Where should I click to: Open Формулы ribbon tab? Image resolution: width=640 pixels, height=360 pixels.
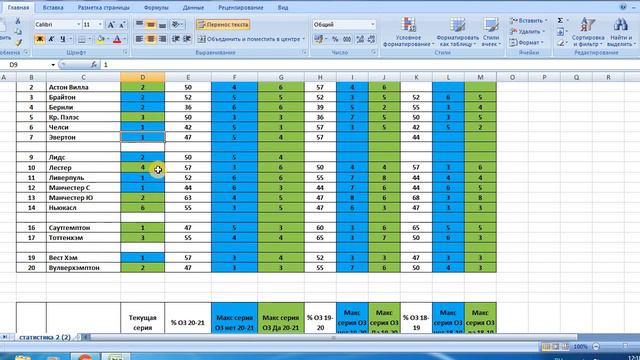[x=156, y=7]
